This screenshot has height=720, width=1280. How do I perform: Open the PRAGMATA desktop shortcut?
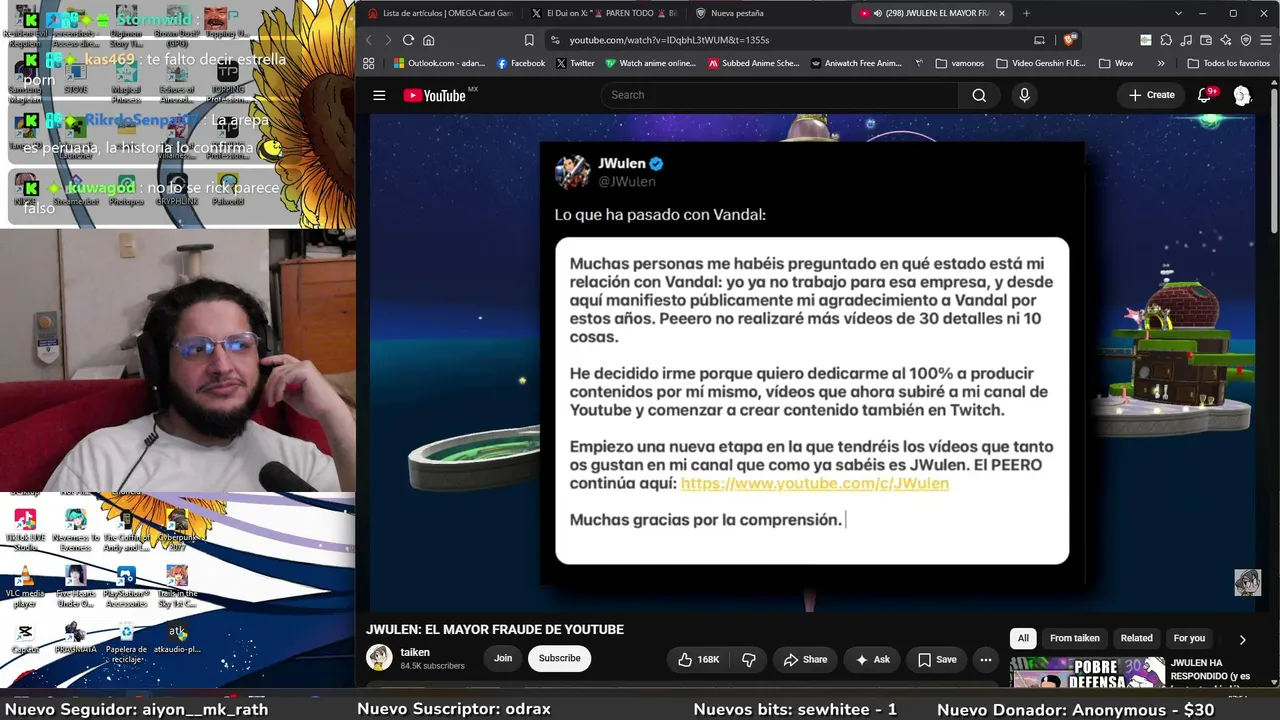tap(75, 638)
